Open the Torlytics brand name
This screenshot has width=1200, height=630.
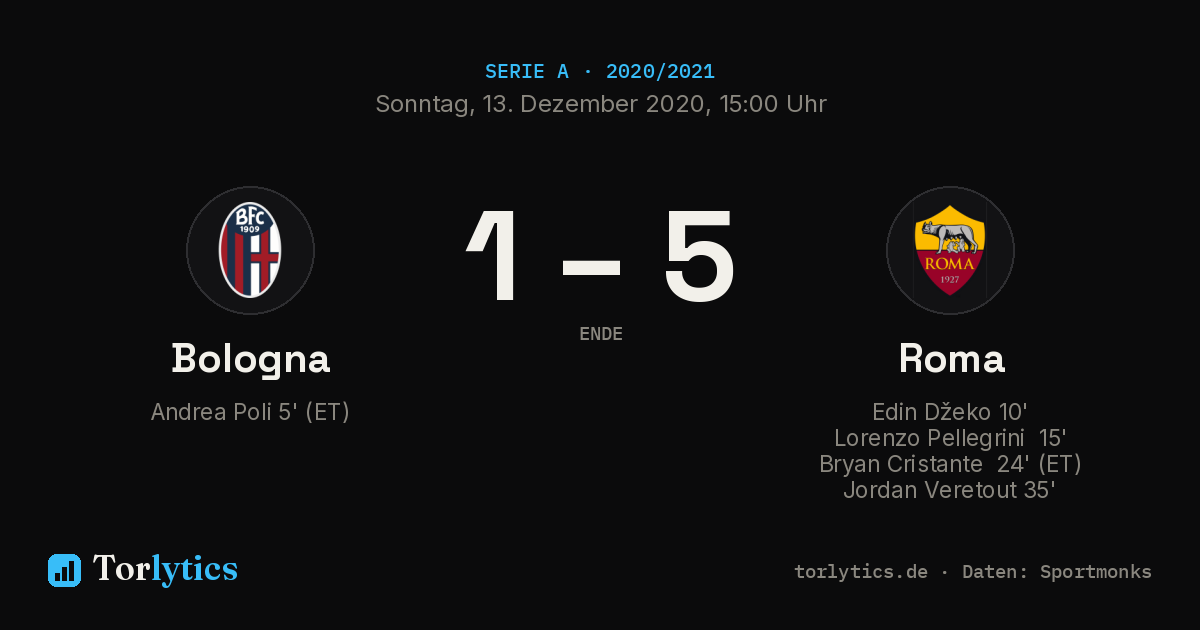[165, 569]
